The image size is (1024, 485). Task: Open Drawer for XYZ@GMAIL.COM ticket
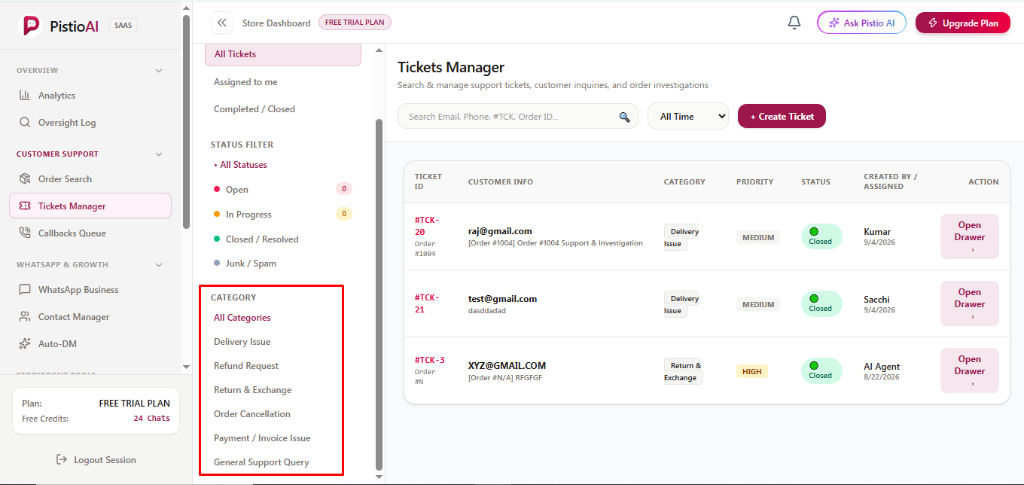click(969, 370)
